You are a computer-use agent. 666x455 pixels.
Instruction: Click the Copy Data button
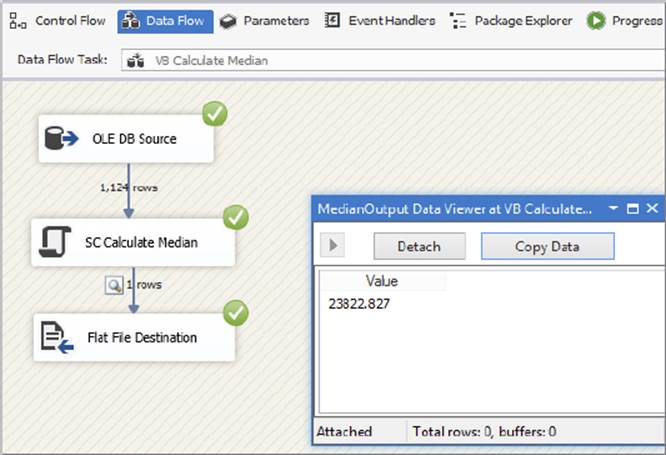[547, 246]
